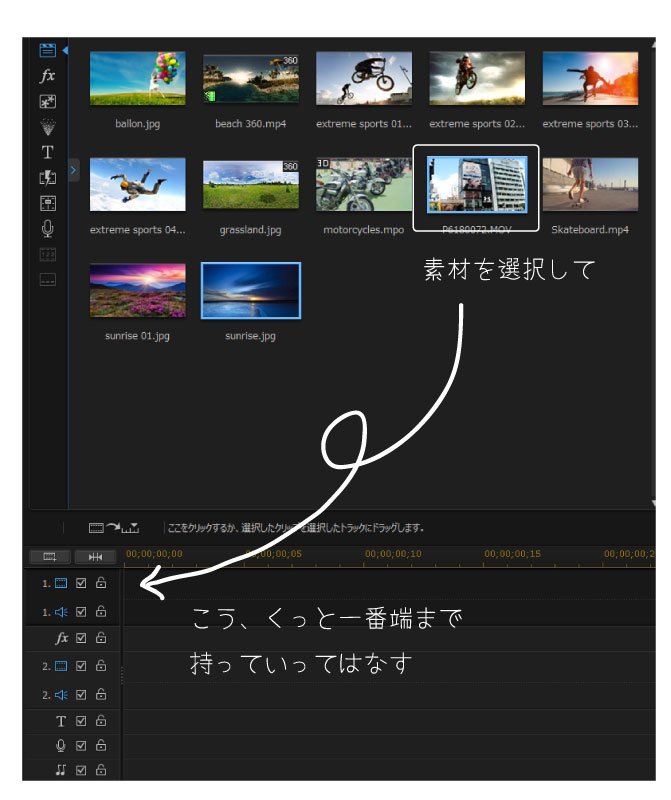Select the sunrise.jpg thumbnail
This screenshot has width=671, height=800.
pos(251,290)
